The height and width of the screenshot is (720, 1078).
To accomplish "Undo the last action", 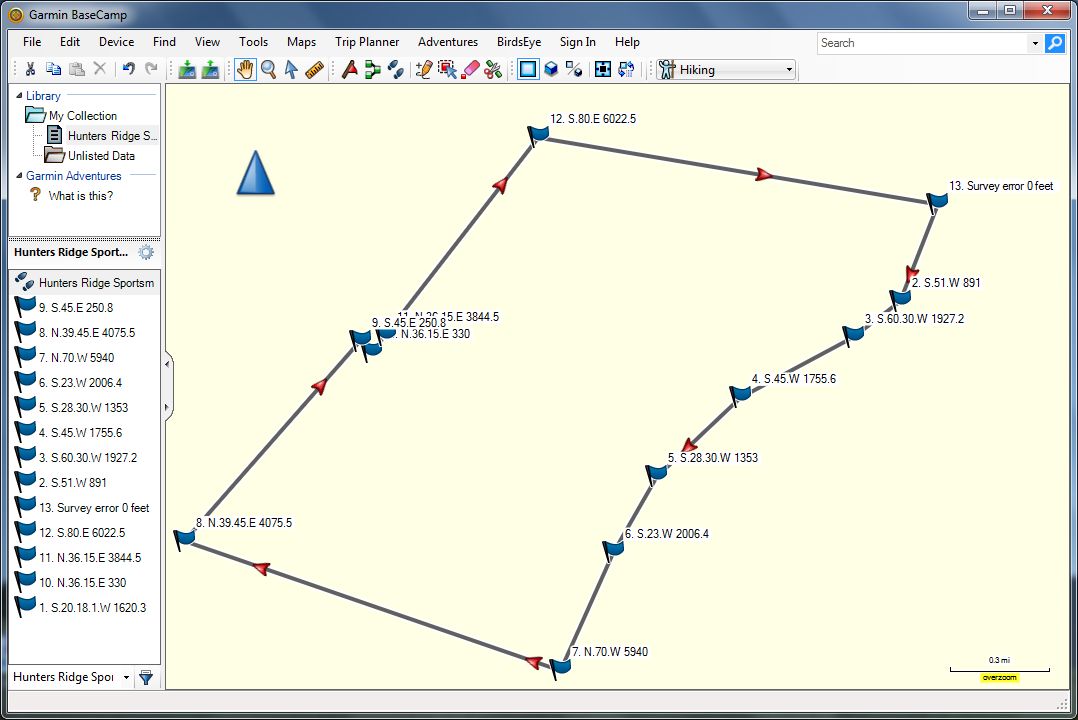I will click(x=129, y=69).
